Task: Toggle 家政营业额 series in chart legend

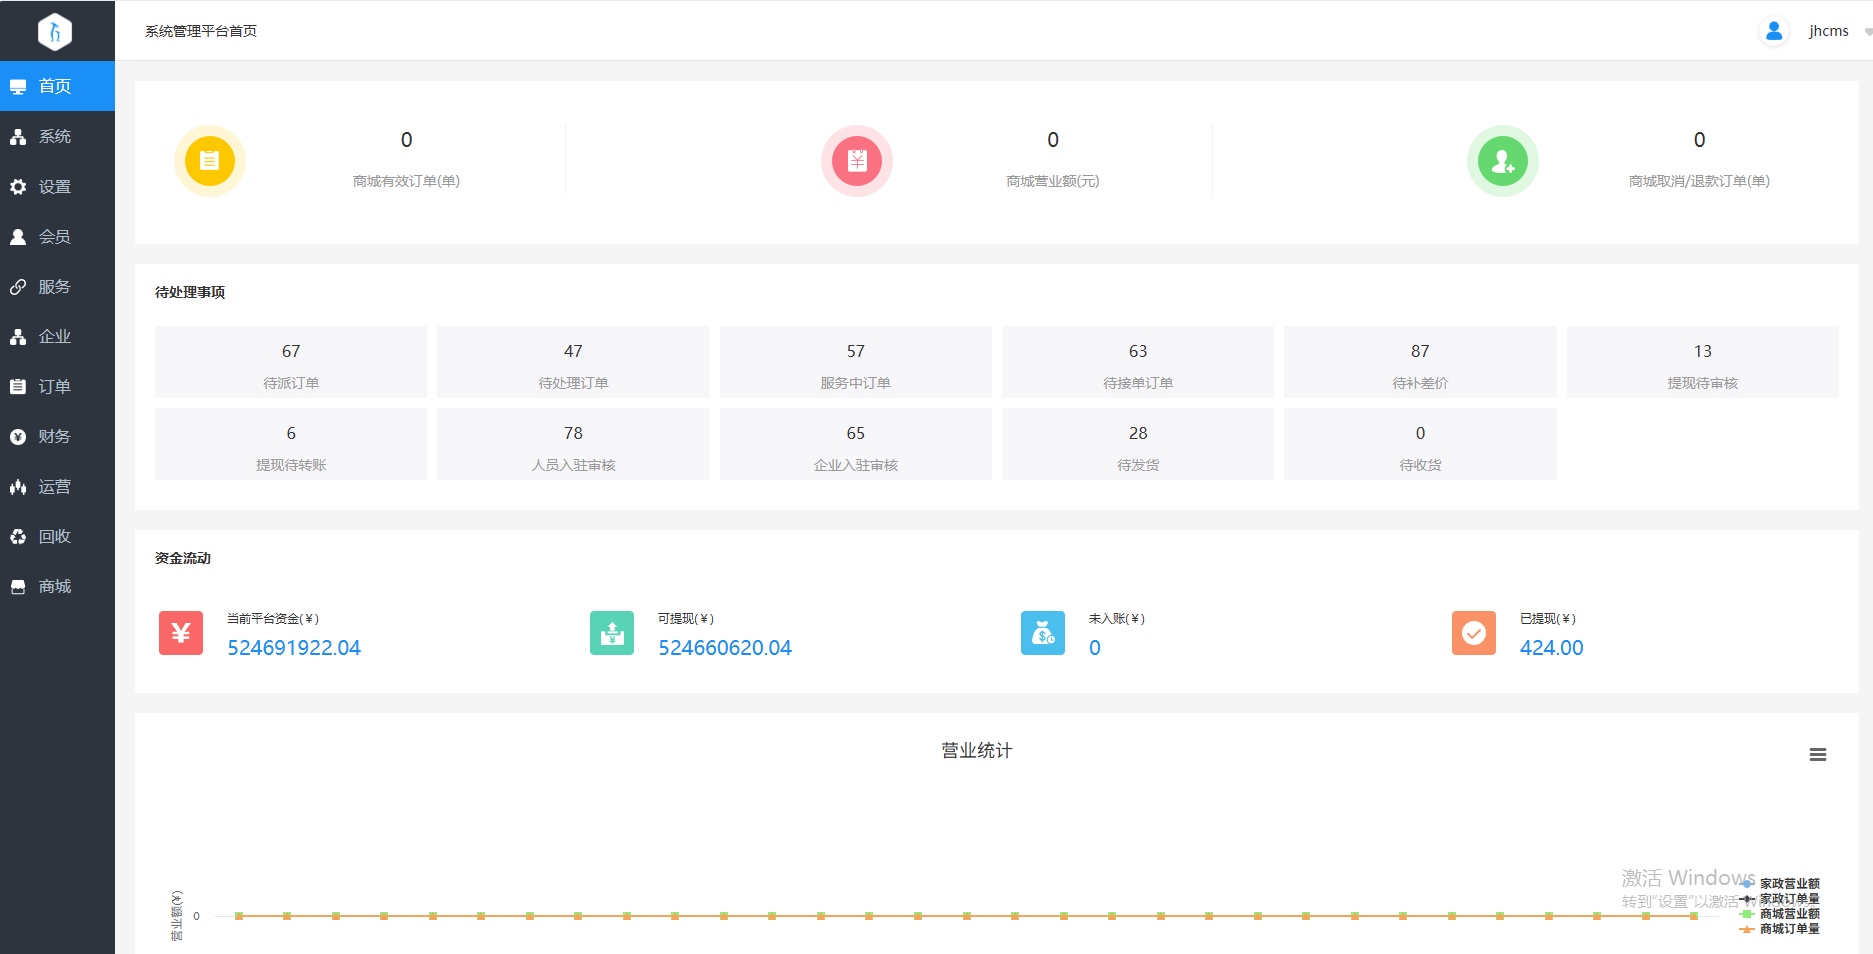Action: (x=1788, y=884)
